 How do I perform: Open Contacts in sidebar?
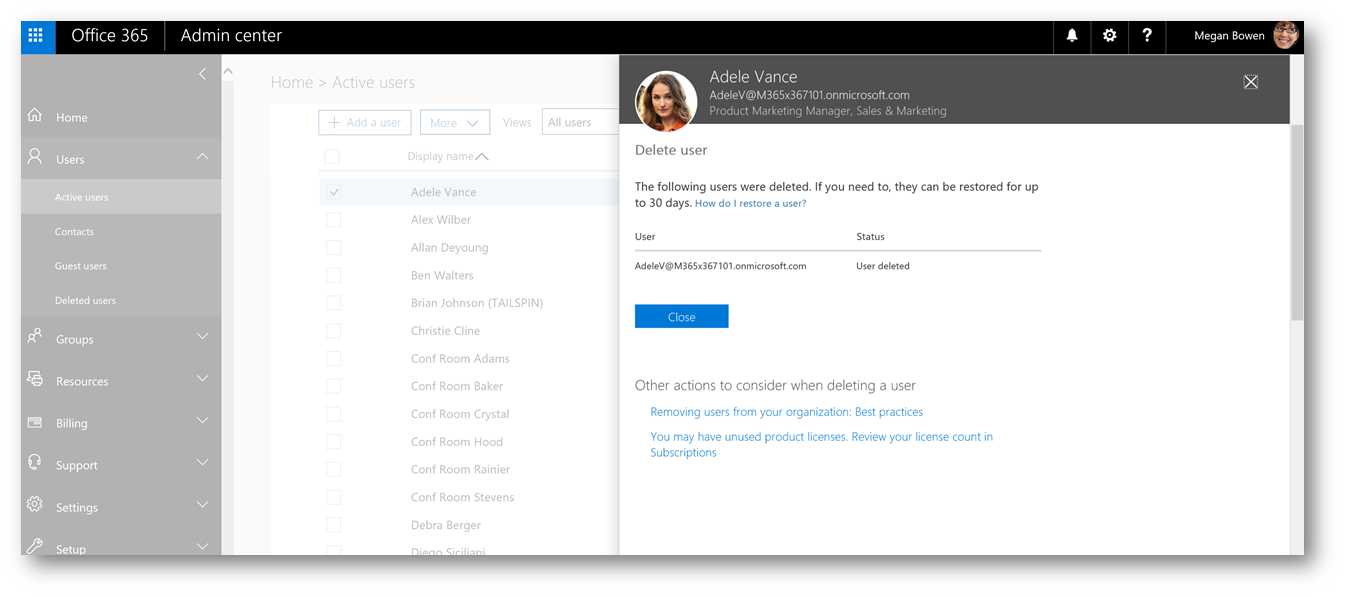(x=74, y=232)
